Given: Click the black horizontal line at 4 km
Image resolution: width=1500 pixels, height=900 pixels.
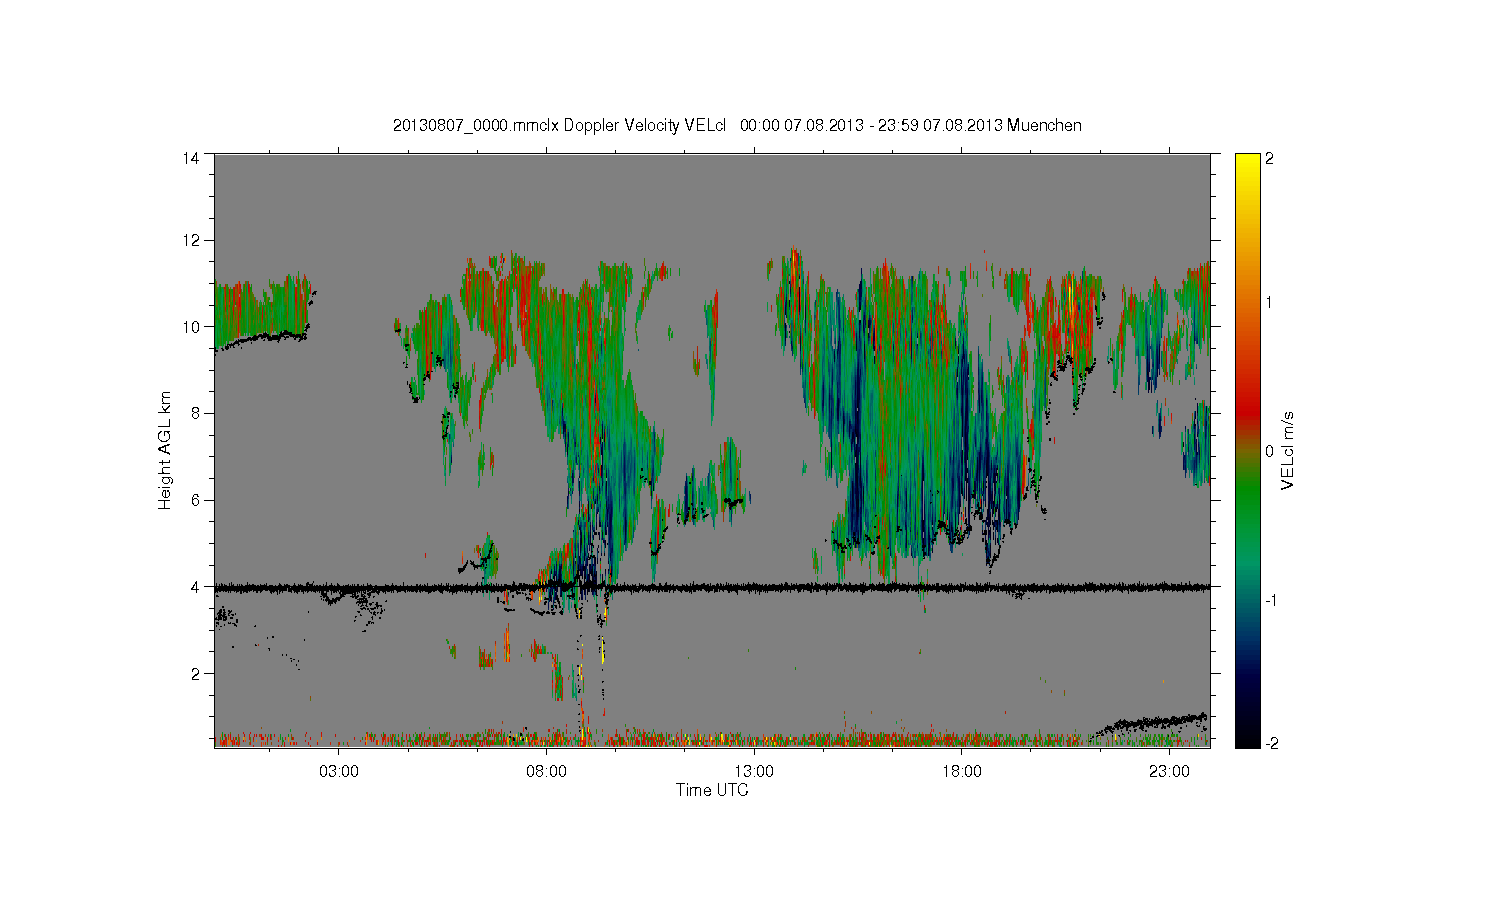Looking at the screenshot, I should [712, 588].
